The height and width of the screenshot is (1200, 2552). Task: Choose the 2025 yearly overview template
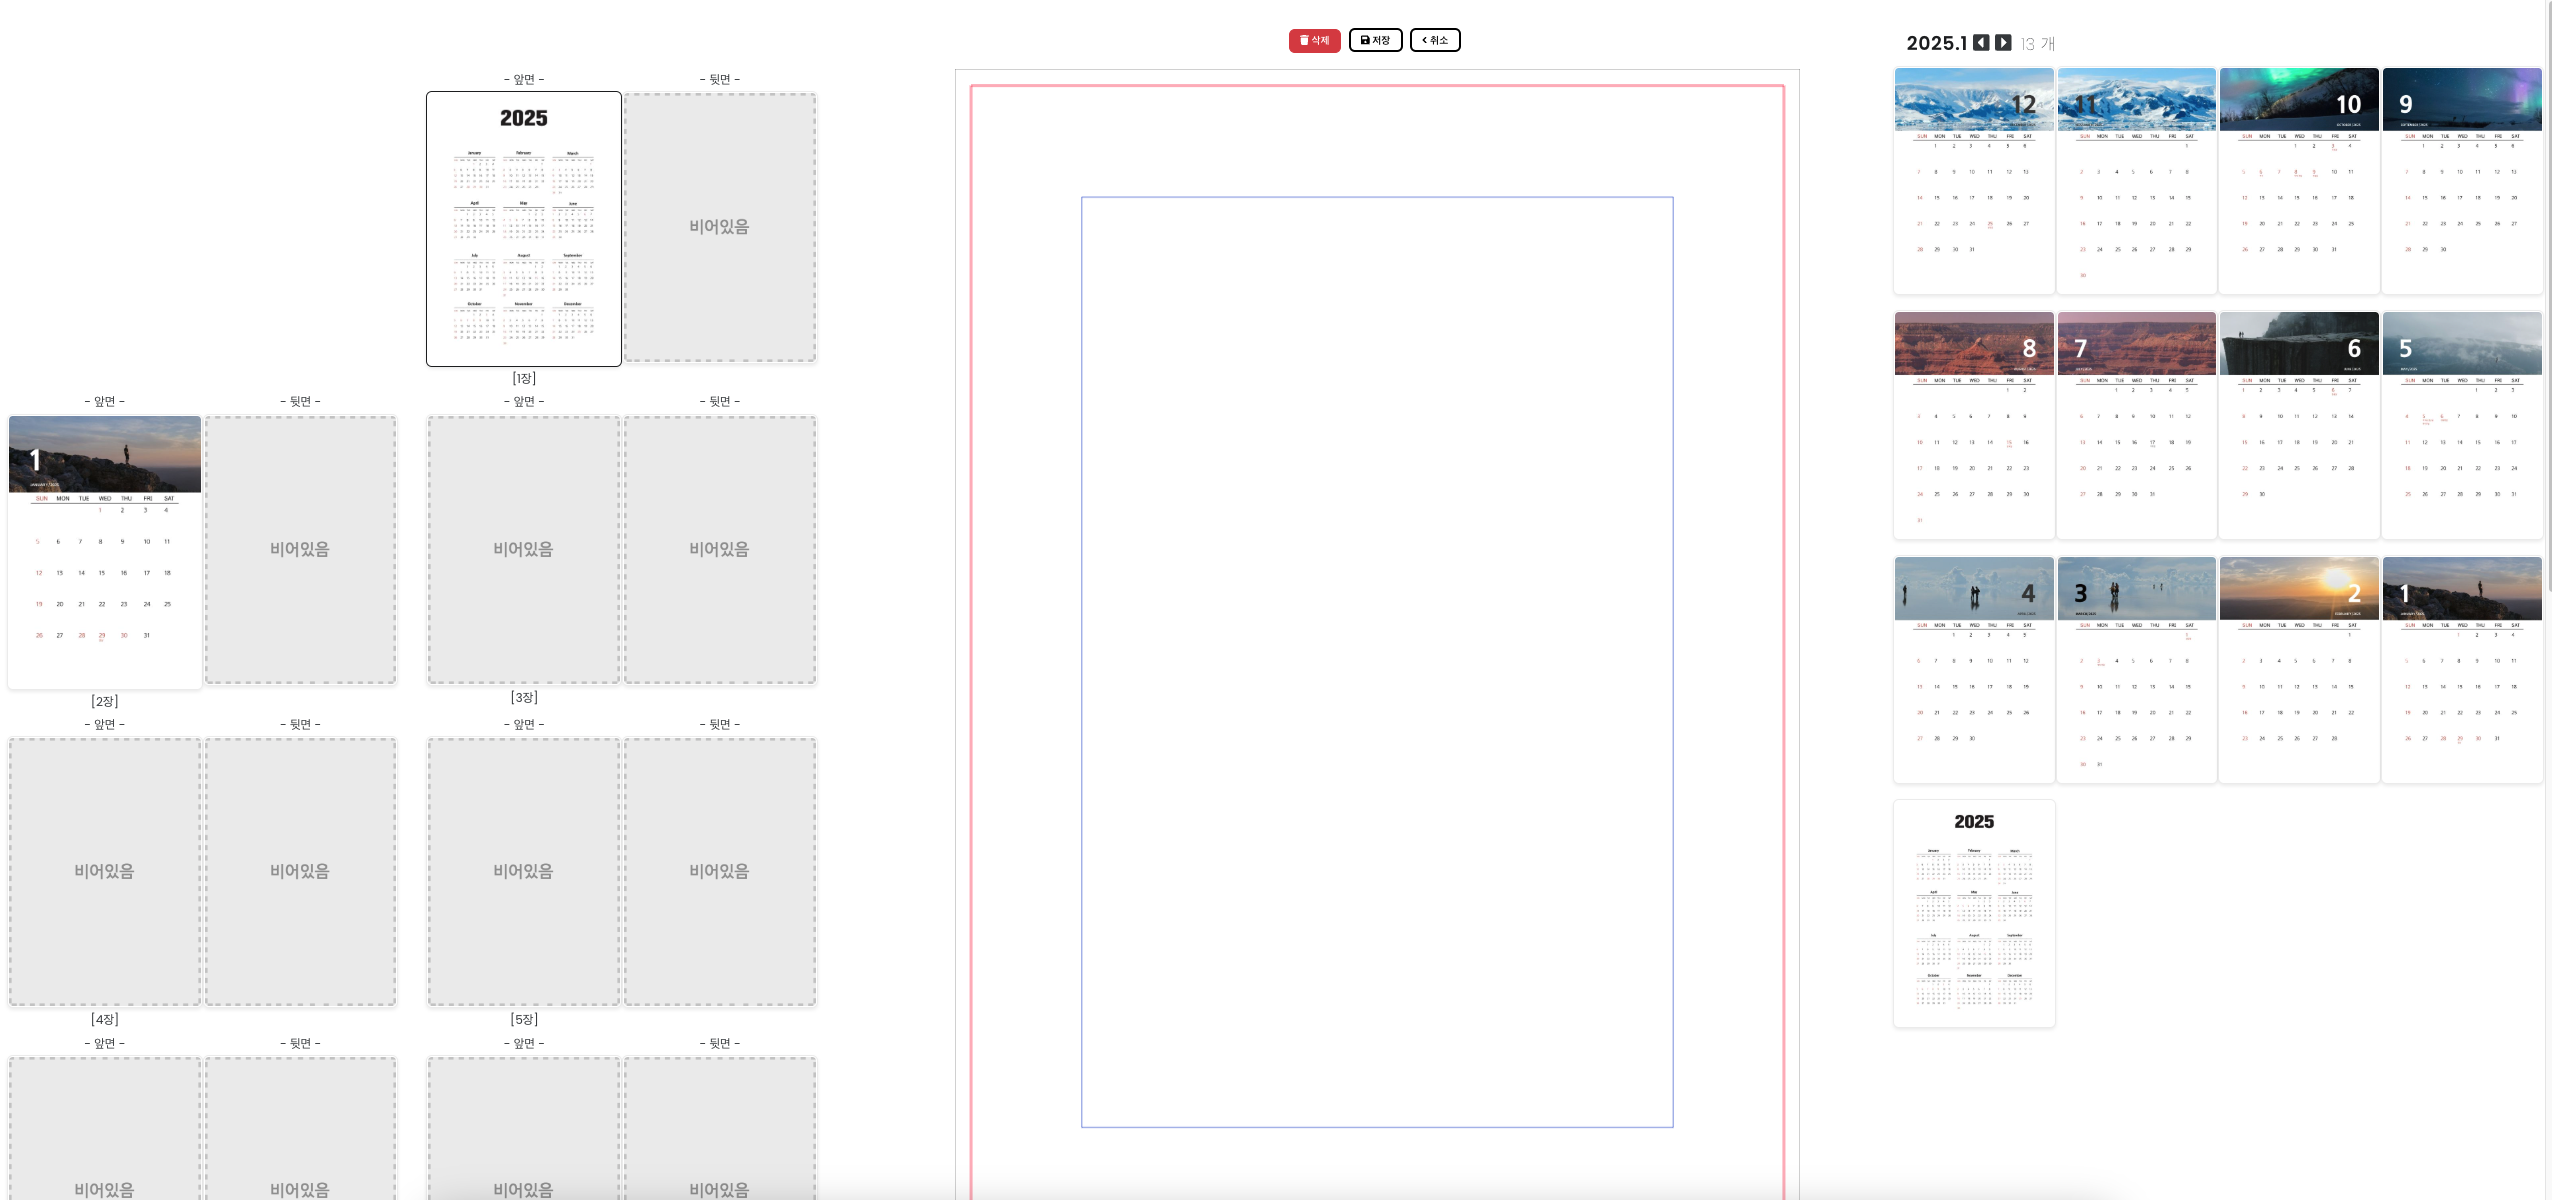pyautogui.click(x=1974, y=913)
